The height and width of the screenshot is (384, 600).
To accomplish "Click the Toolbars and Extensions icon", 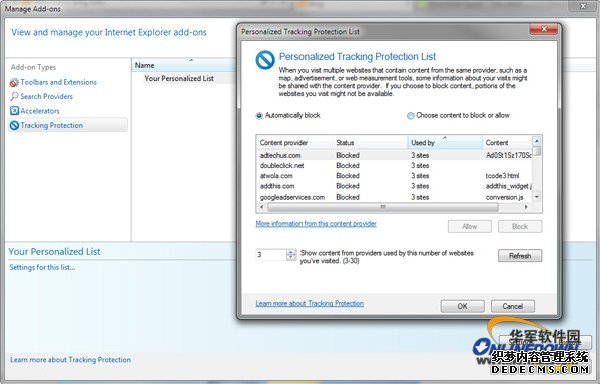I will pyautogui.click(x=14, y=82).
